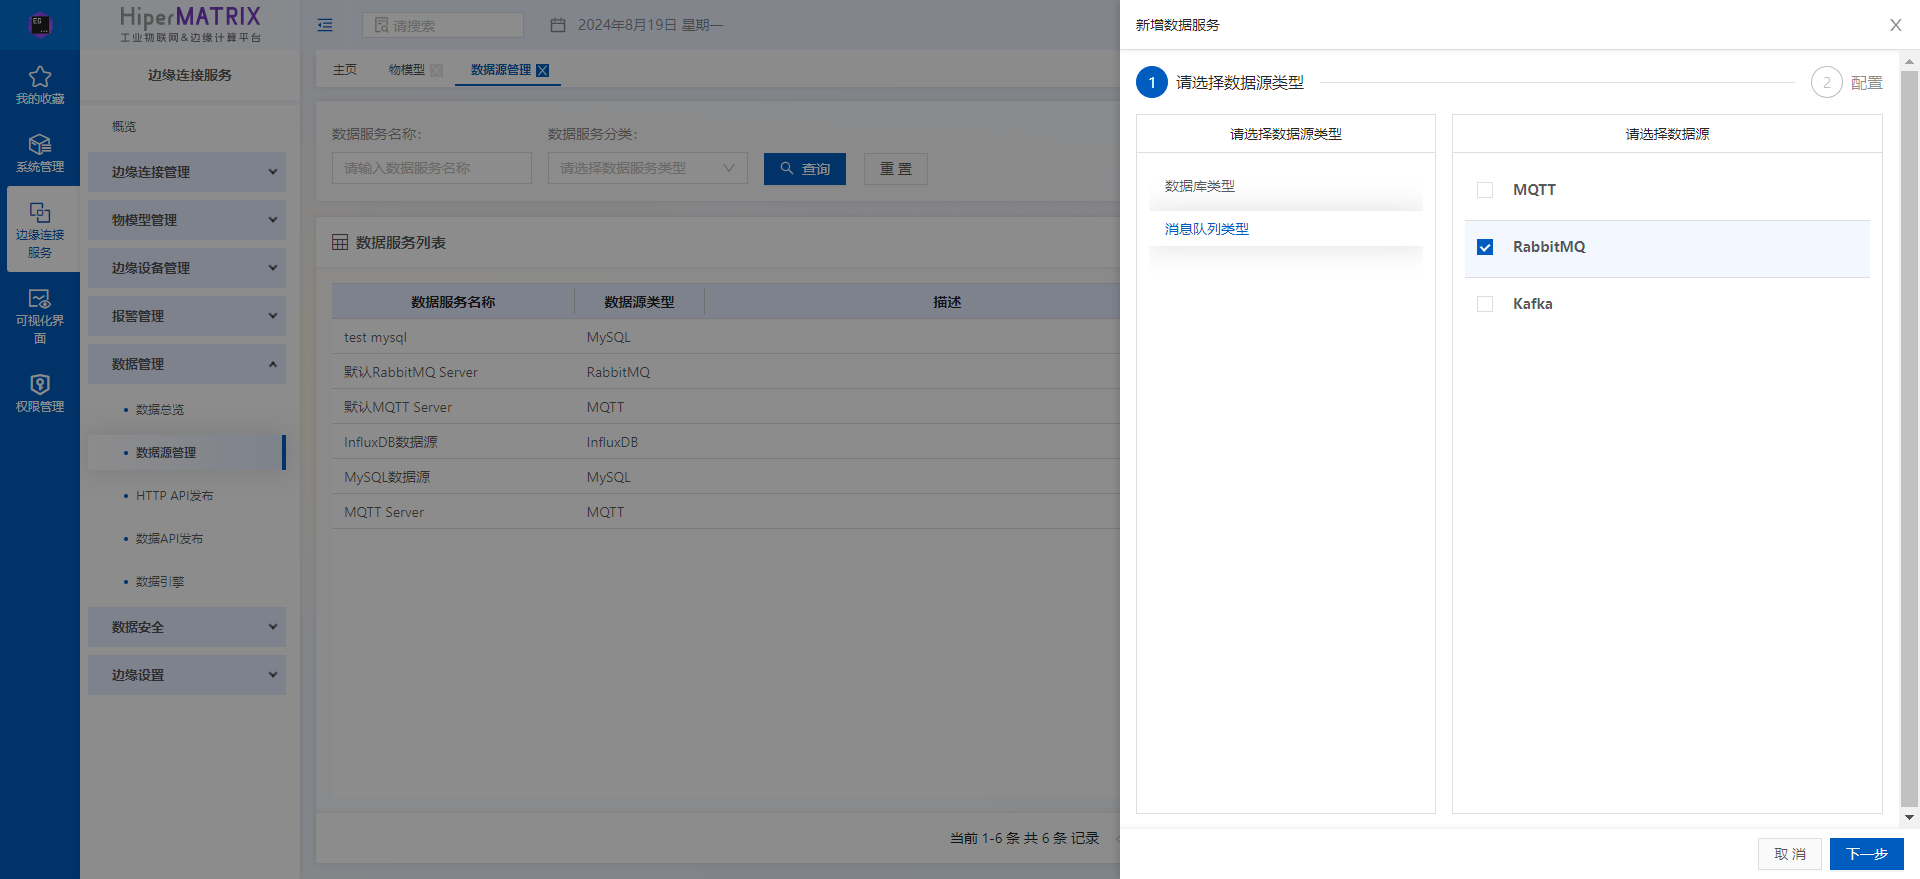
Task: Close the 数据源管理 tab with its X icon
Action: [543, 70]
